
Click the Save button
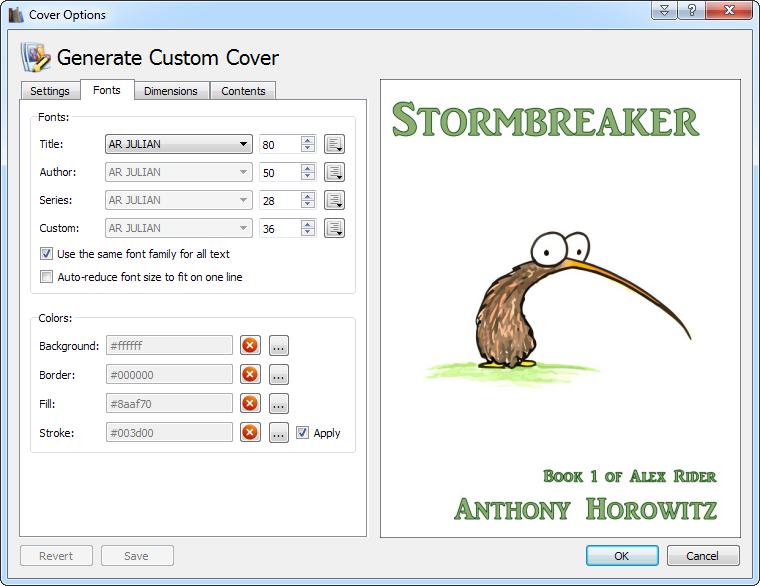[x=137, y=555]
